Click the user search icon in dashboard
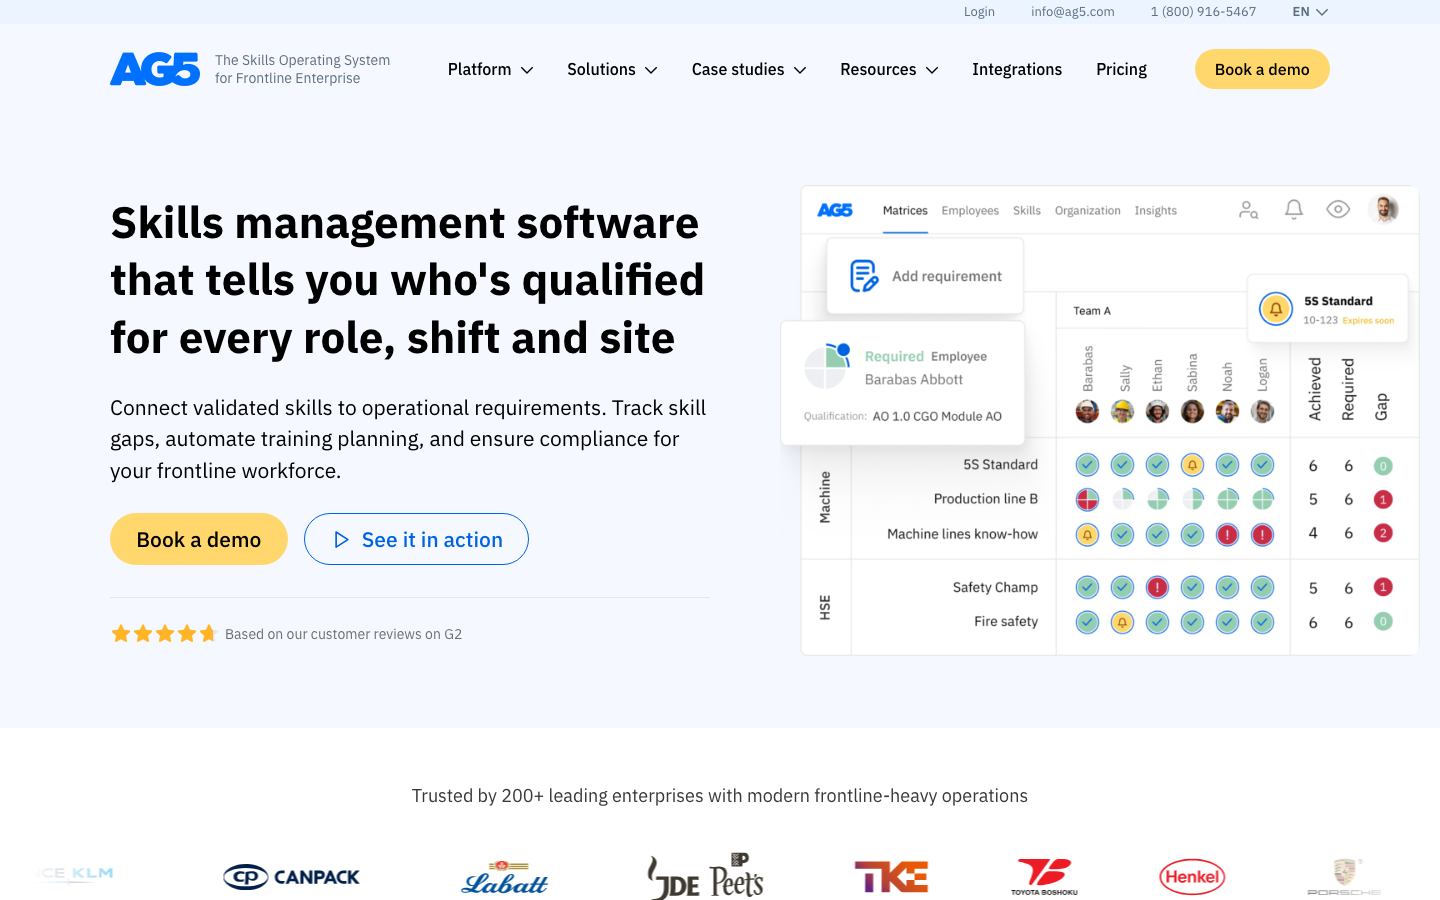This screenshot has height=900, width=1440. [x=1248, y=210]
